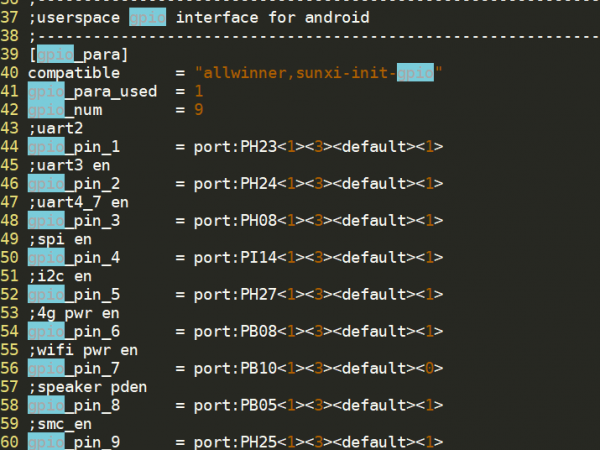This screenshot has height=450, width=600.
Task: Click port:PH23 in the gpio_pin_1 line
Action: click(x=238, y=147)
